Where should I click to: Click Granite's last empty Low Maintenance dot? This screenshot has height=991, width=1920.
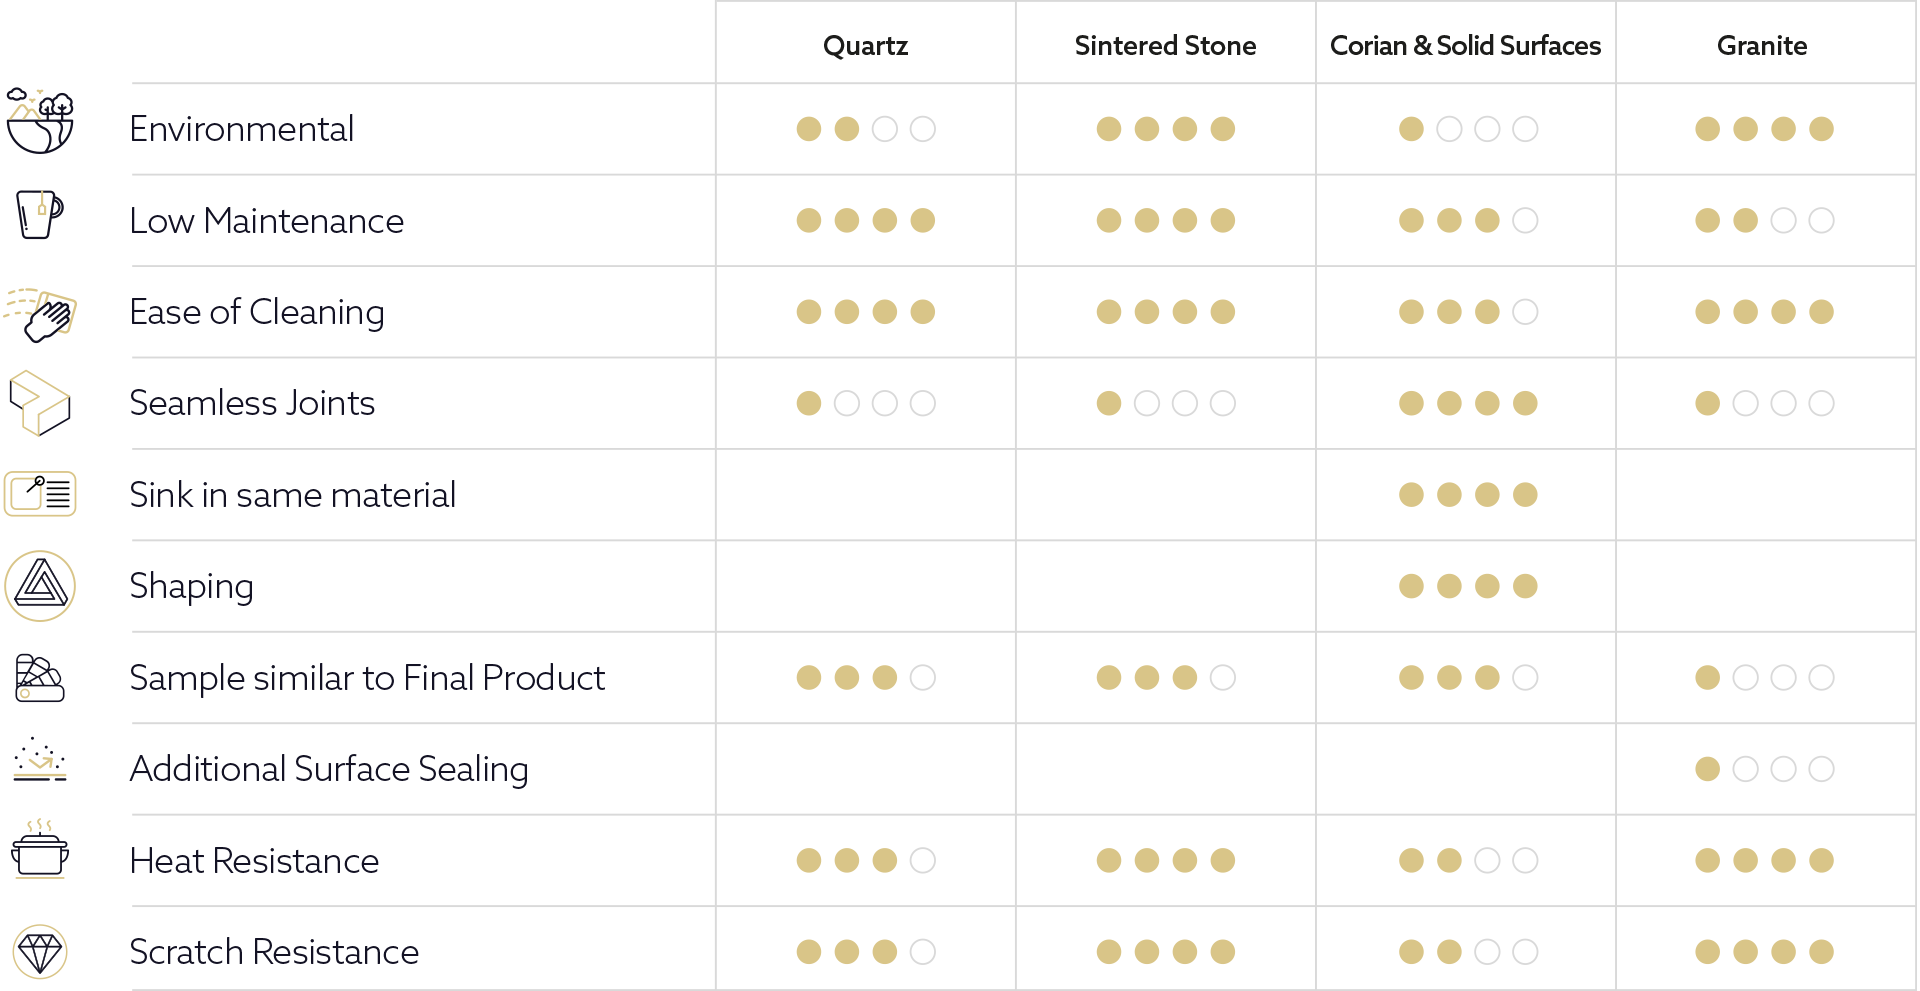1822,220
